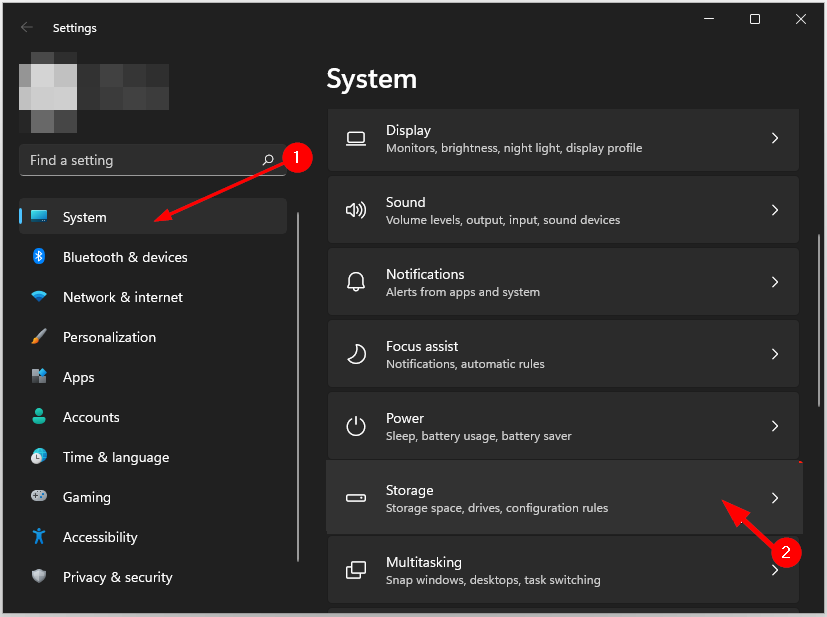Click the back arrow navigation button
This screenshot has height=617, width=827.
click(27, 27)
